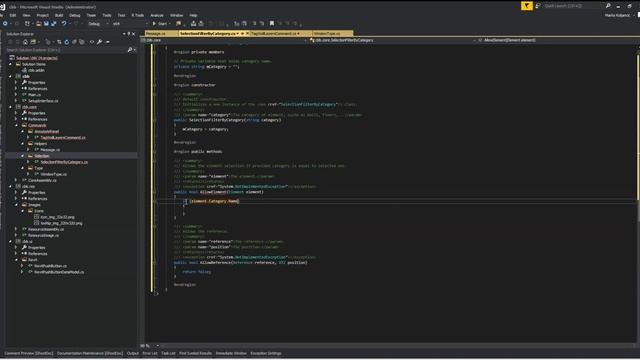Open the Edit menu
The width and height of the screenshot is (640, 360).
point(13,15)
